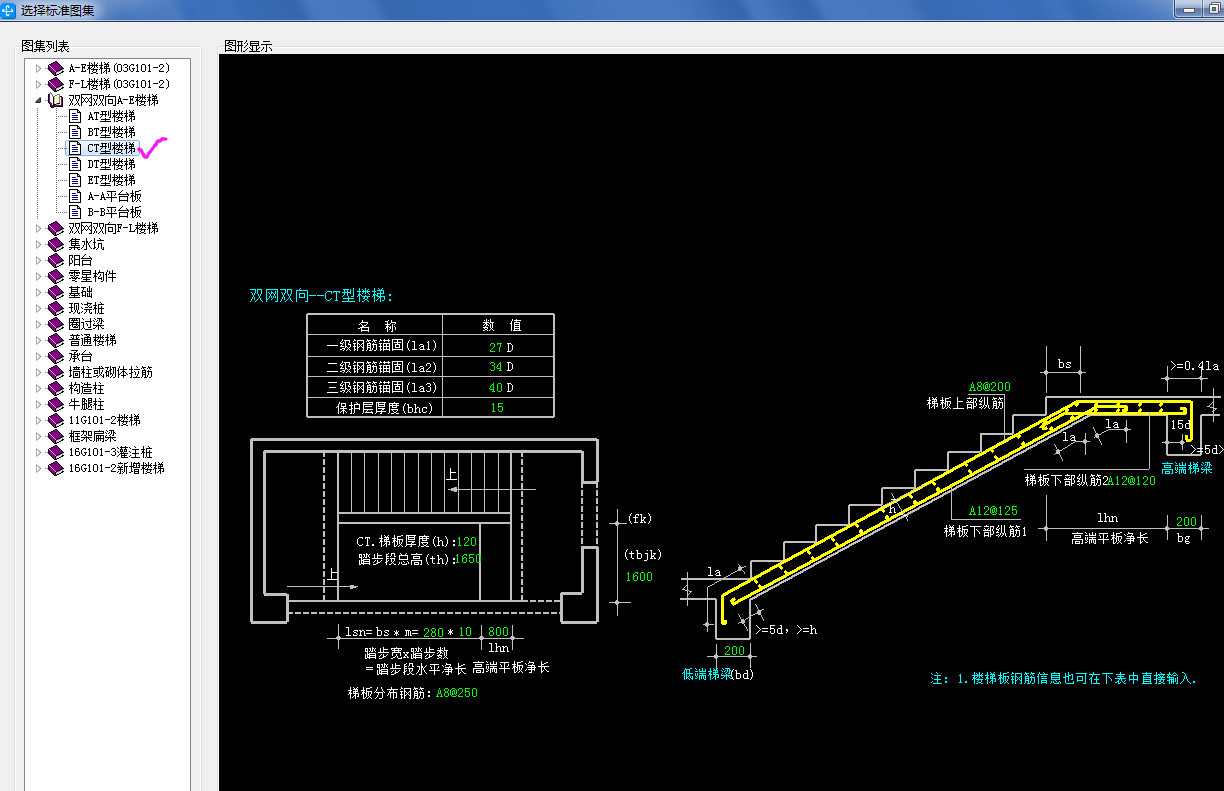Click the document icon of BT型楼梯

coord(75,132)
